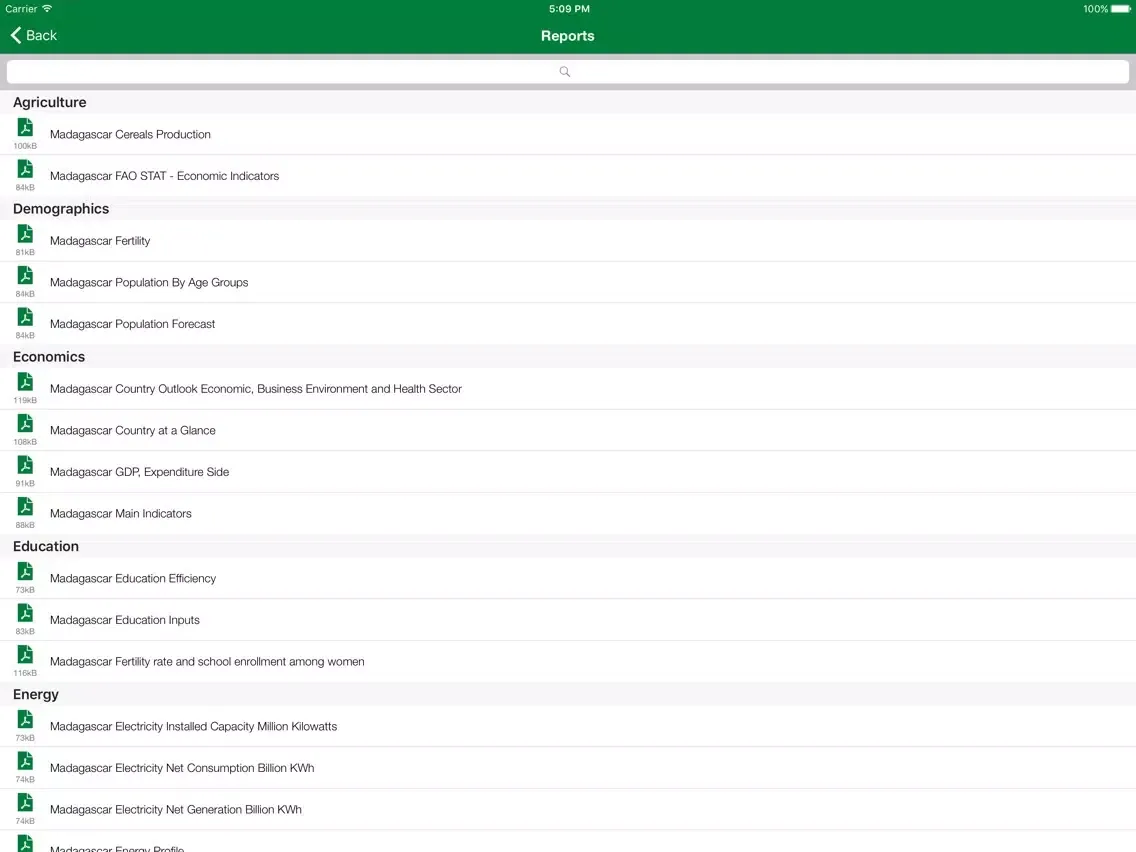
Task: Tap the PDF icon for Madagascar Fertility
Action: click(25, 234)
